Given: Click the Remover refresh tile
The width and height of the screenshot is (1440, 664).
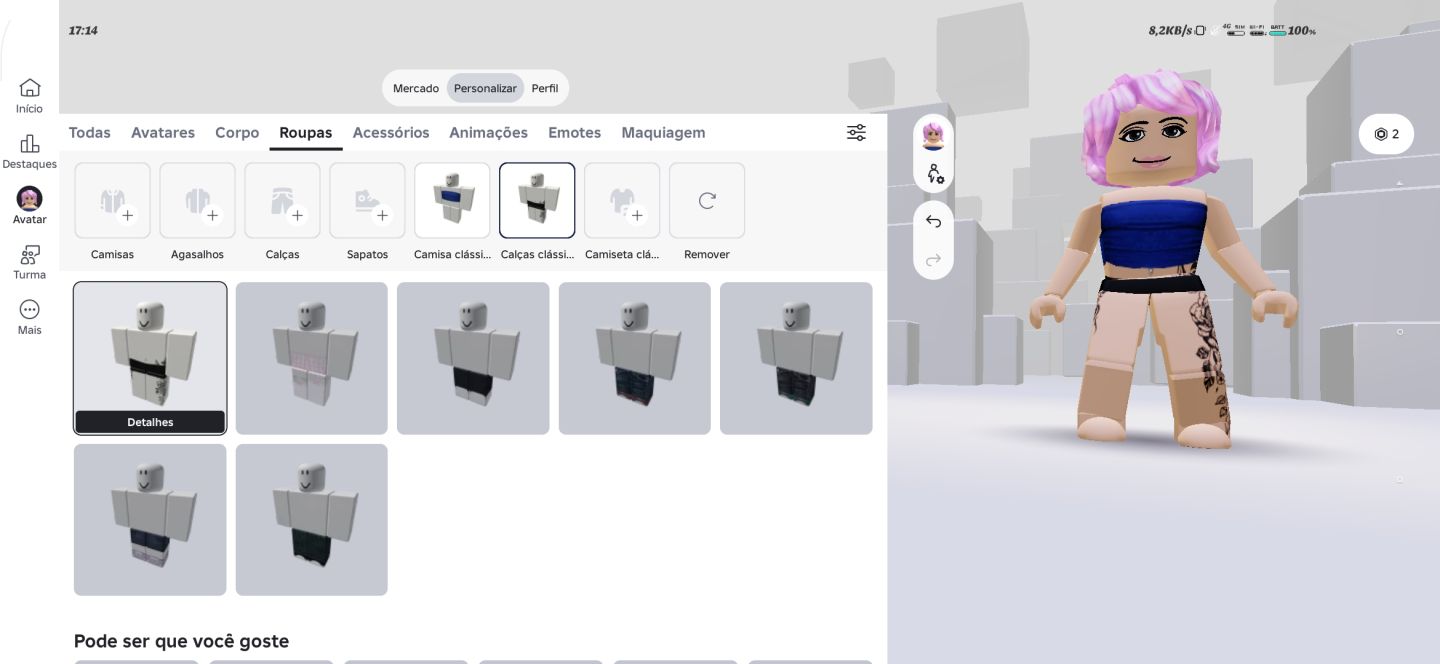Looking at the screenshot, I should point(707,201).
